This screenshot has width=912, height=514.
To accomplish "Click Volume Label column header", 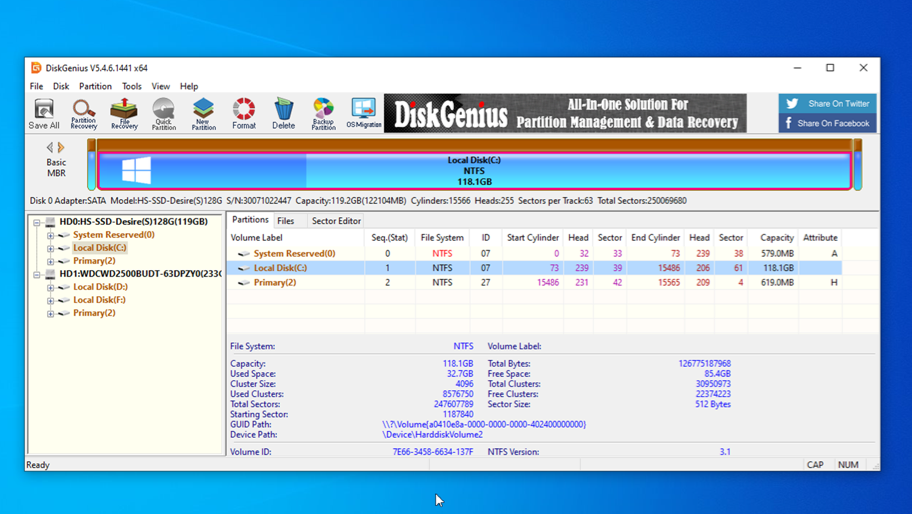I will pos(256,238).
